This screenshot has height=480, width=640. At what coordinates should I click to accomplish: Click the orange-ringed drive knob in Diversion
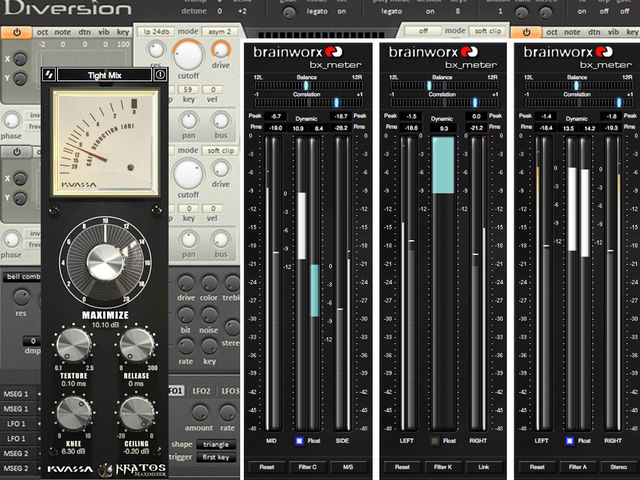[221, 50]
